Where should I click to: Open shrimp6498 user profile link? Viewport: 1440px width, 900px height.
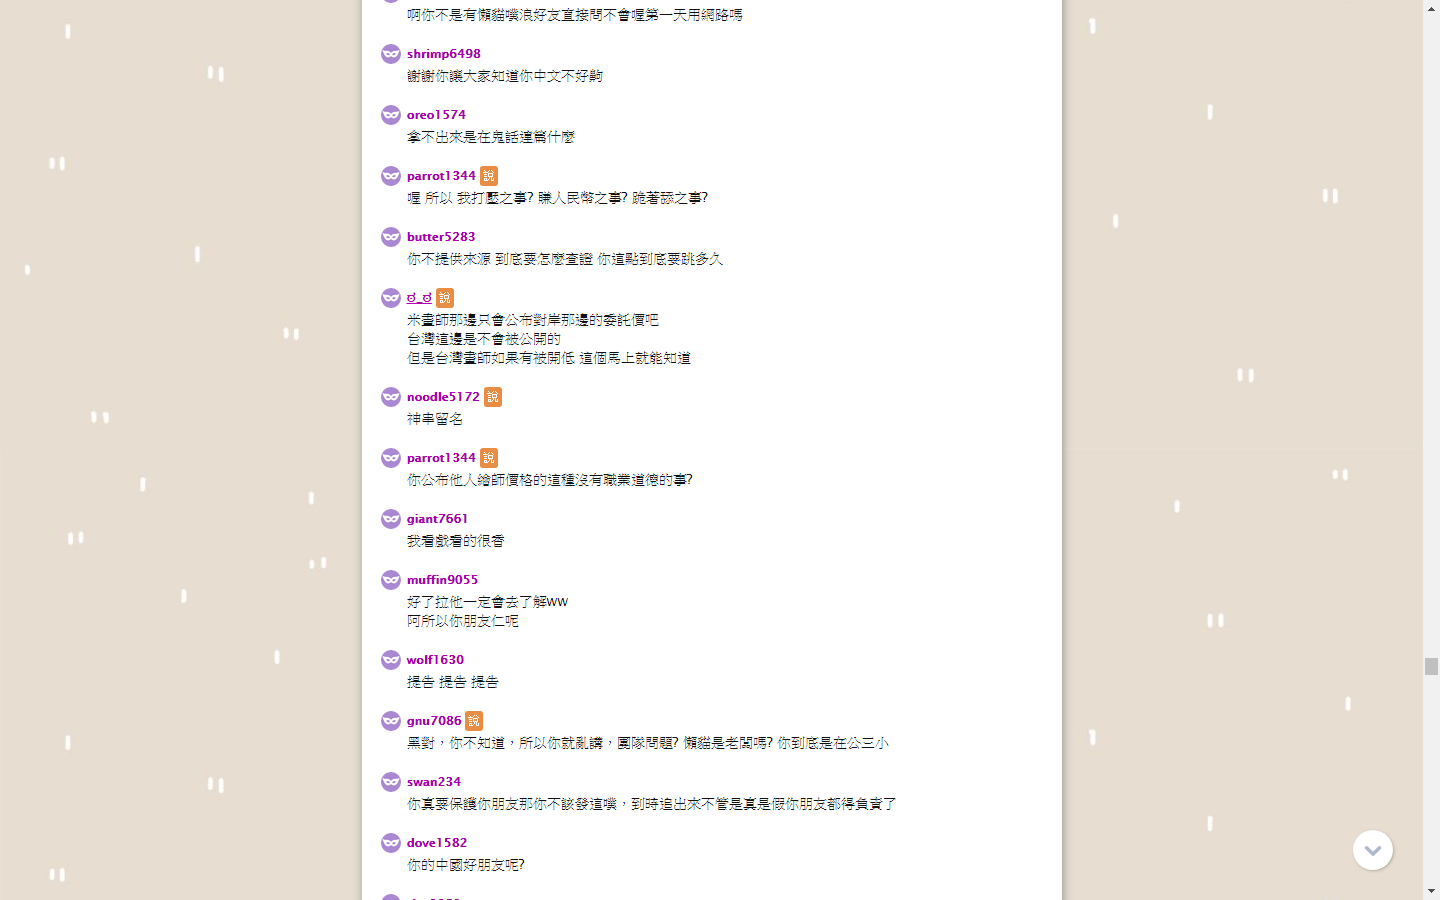[x=444, y=54]
